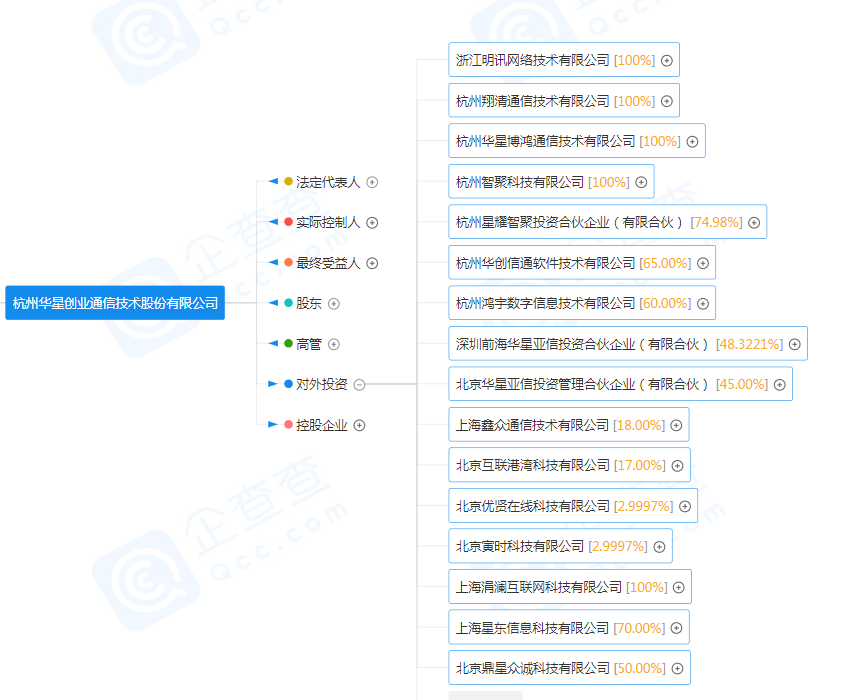
Task: Expand 浙江明讯网络技术有限公司 subsidiaries
Action: tap(665, 59)
